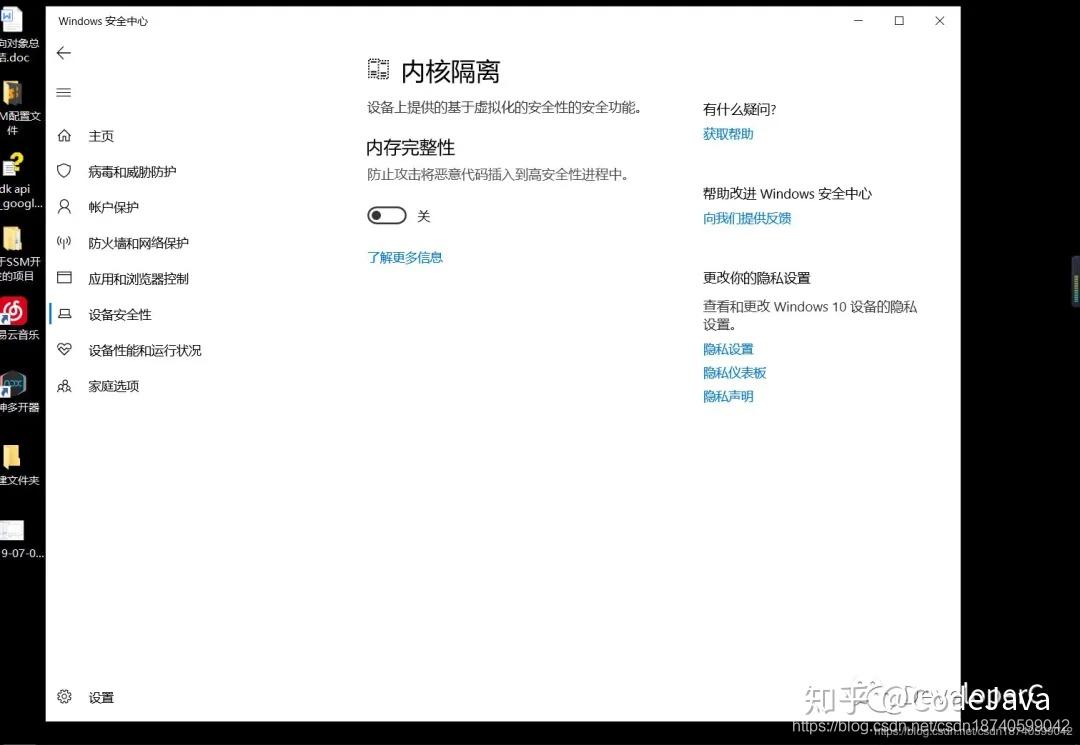1080x745 pixels.
Task: Click the 防火墙和网络保护 icon
Action: tap(64, 242)
